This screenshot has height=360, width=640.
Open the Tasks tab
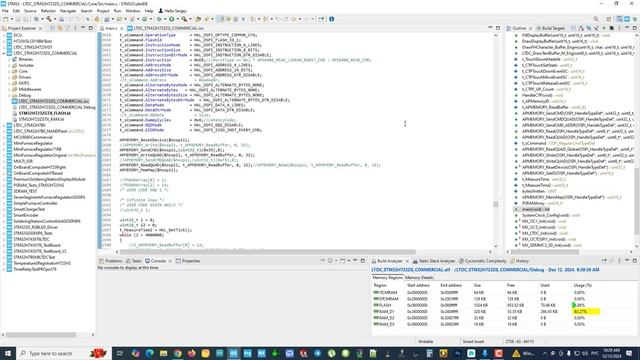point(133,261)
